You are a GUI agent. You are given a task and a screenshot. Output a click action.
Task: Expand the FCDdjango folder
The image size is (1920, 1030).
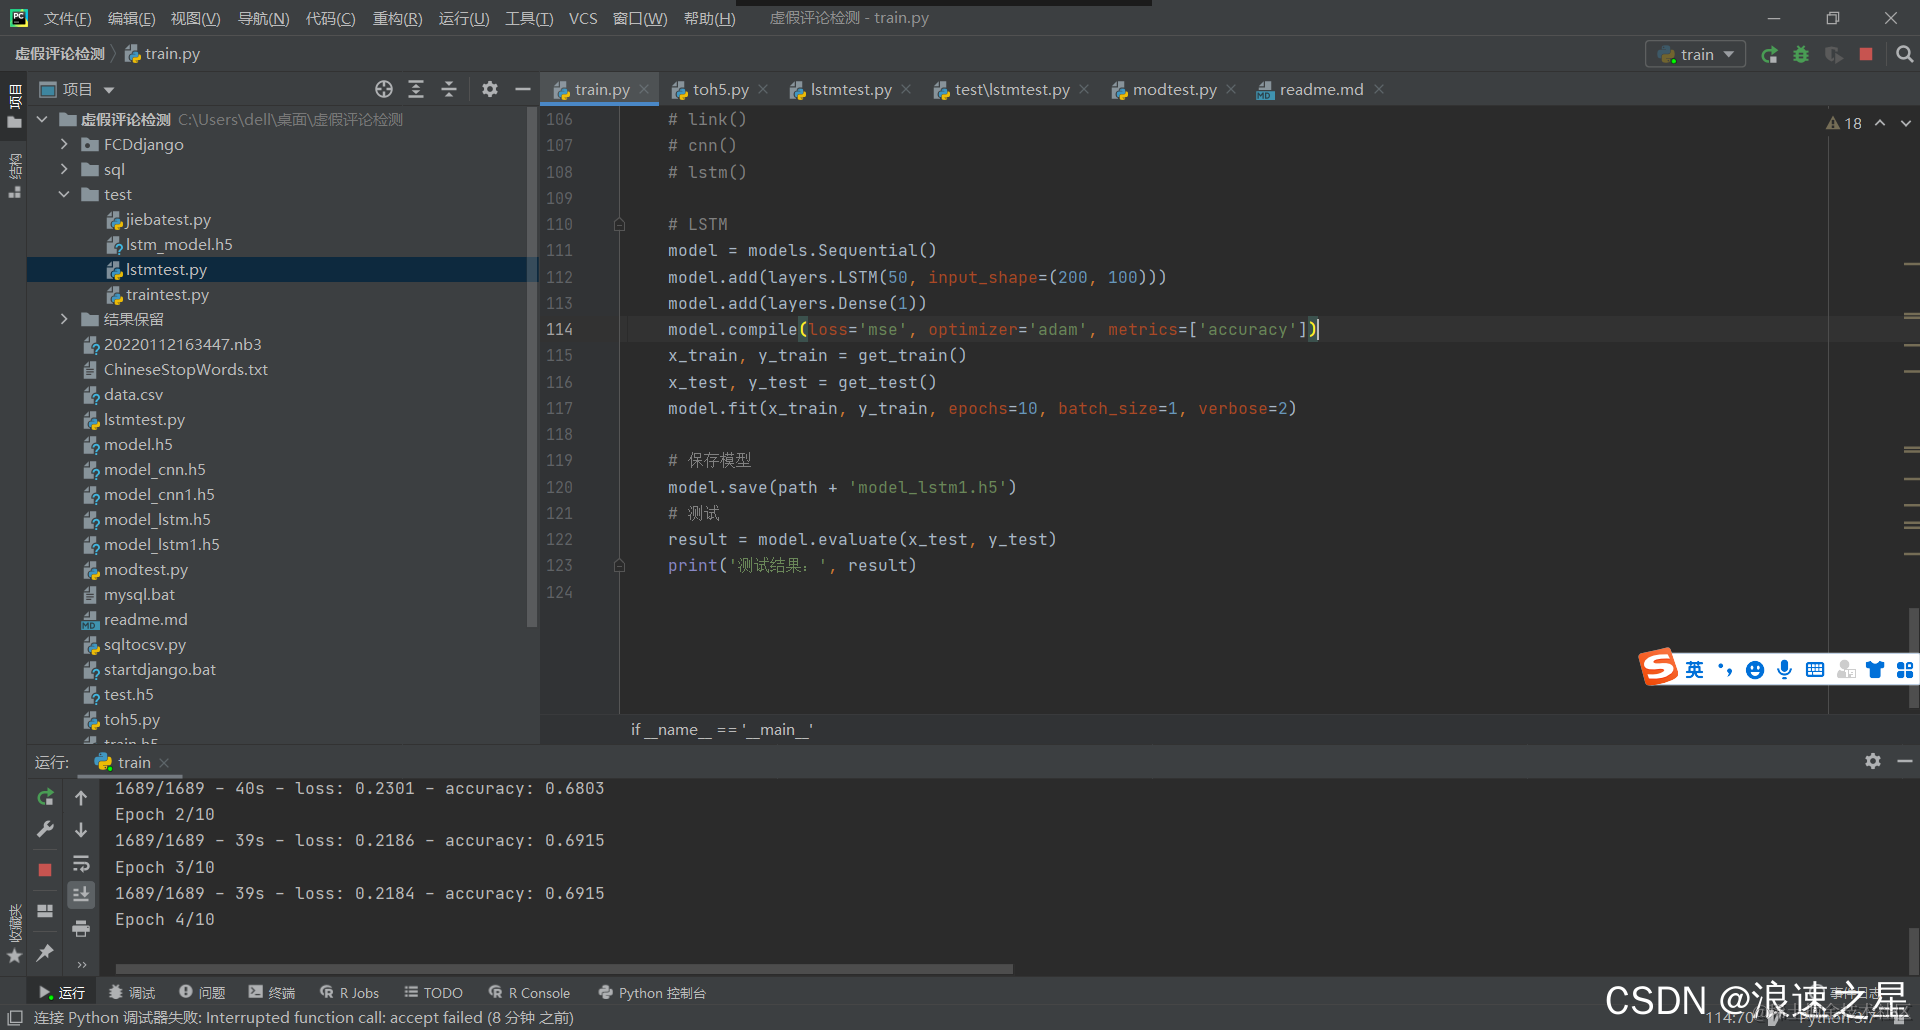64,145
